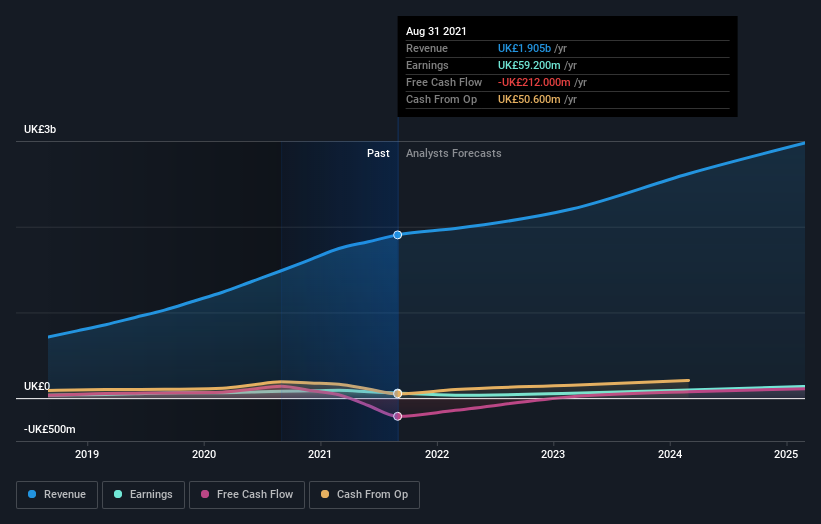Click the 2023 x-axis label
Viewport: 821px width, 524px height.
tap(553, 454)
